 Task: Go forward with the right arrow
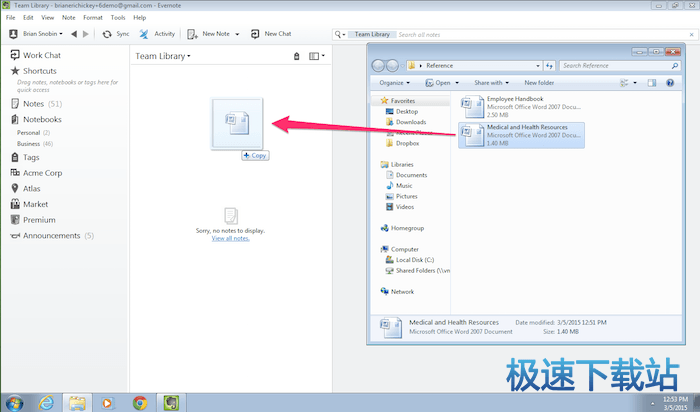point(86,34)
